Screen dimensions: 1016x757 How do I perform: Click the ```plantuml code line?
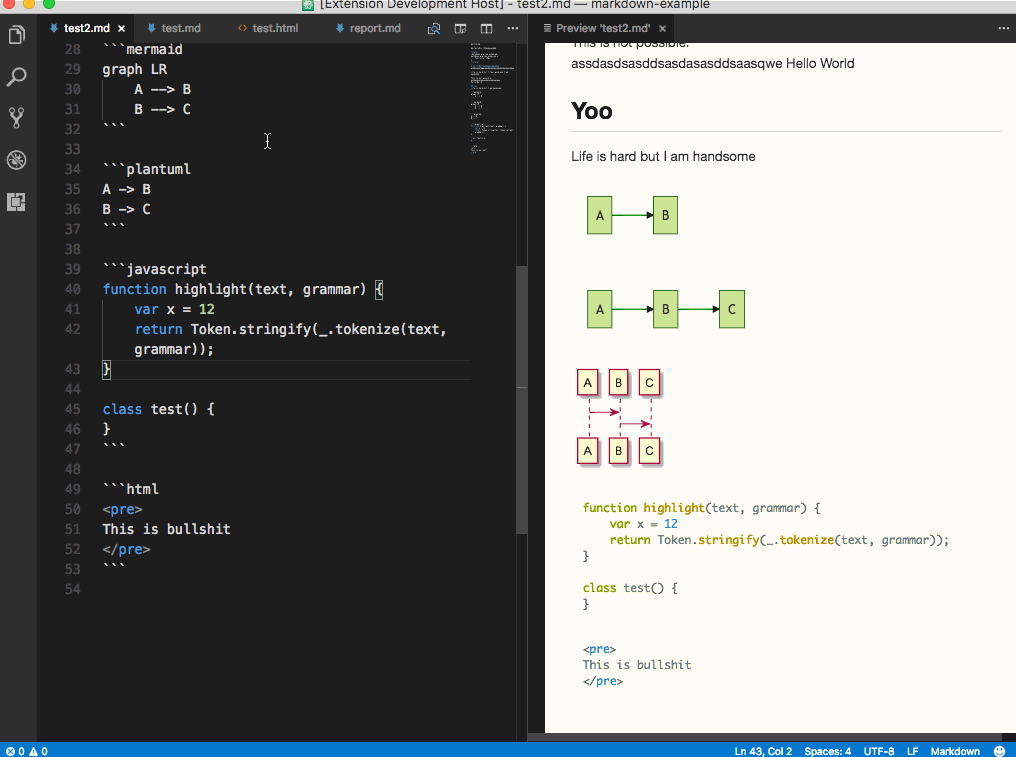point(146,169)
